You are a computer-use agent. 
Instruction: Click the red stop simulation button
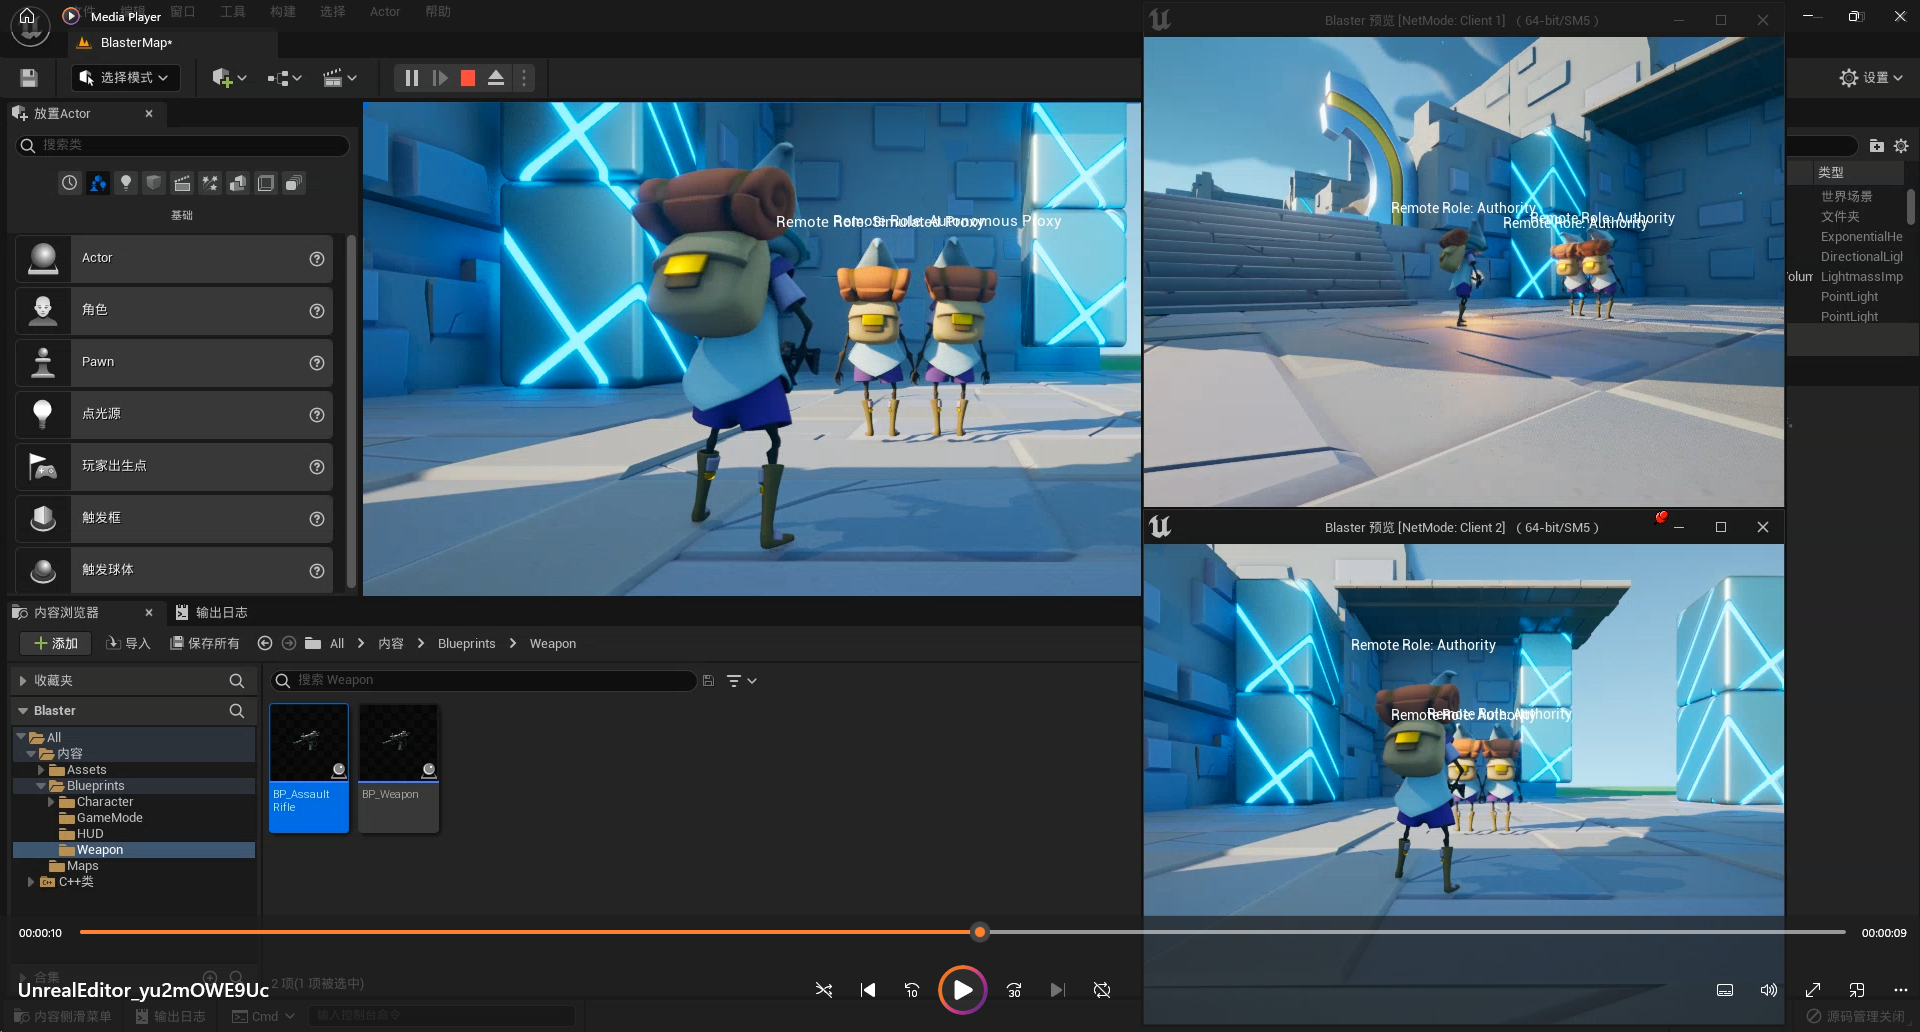468,78
